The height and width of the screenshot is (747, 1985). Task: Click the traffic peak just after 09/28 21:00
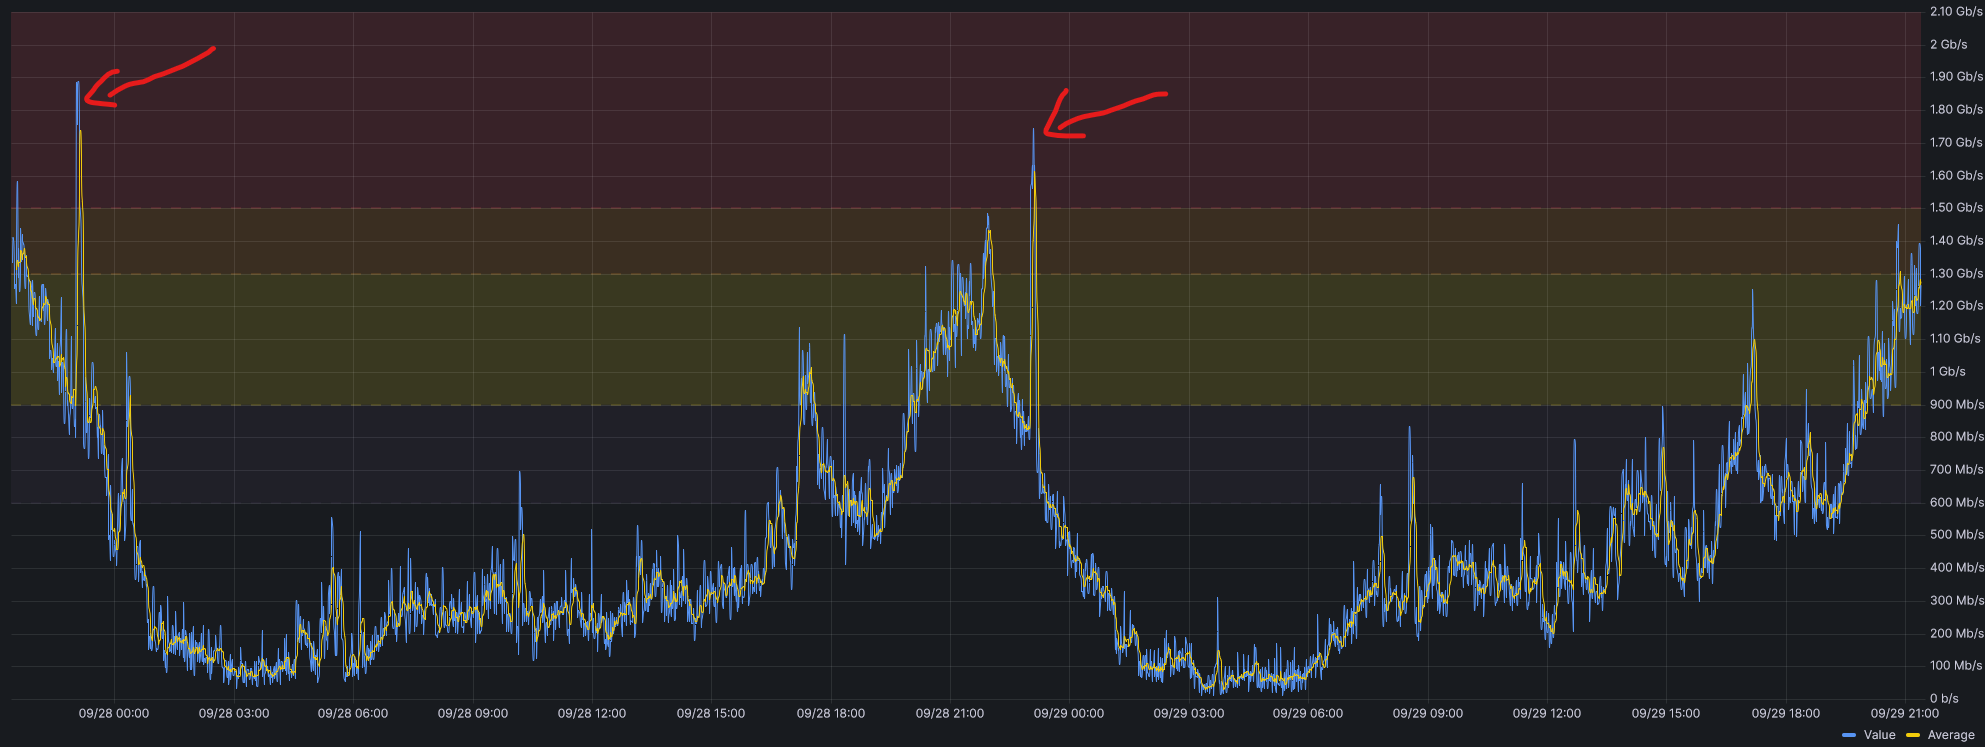coord(988,215)
